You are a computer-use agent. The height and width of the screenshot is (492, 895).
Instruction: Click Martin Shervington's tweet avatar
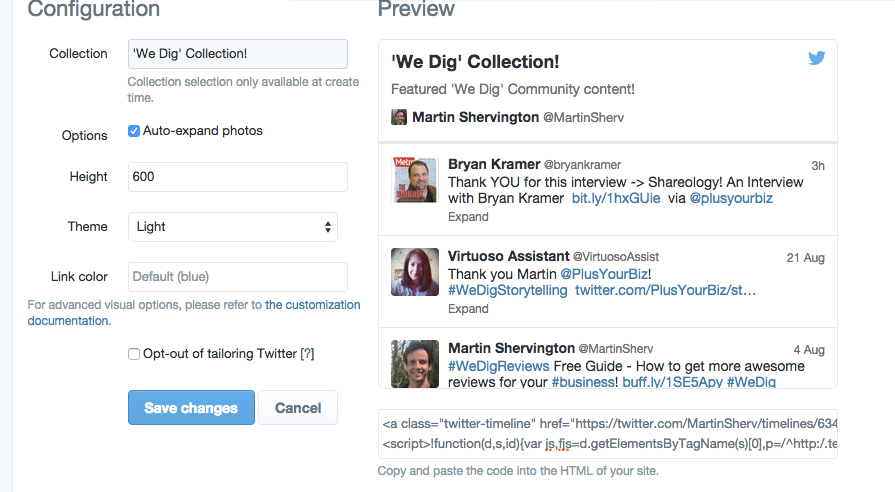pyautogui.click(x=415, y=364)
